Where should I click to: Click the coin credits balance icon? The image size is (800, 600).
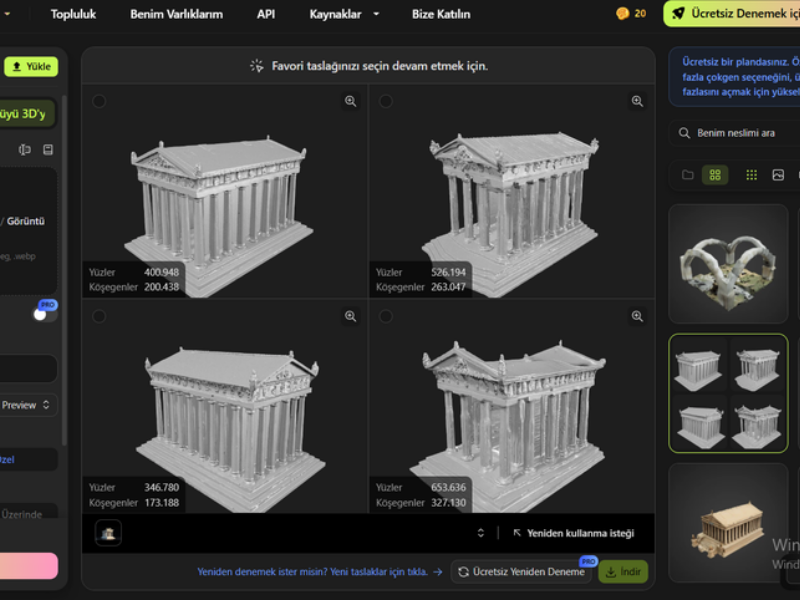(622, 14)
